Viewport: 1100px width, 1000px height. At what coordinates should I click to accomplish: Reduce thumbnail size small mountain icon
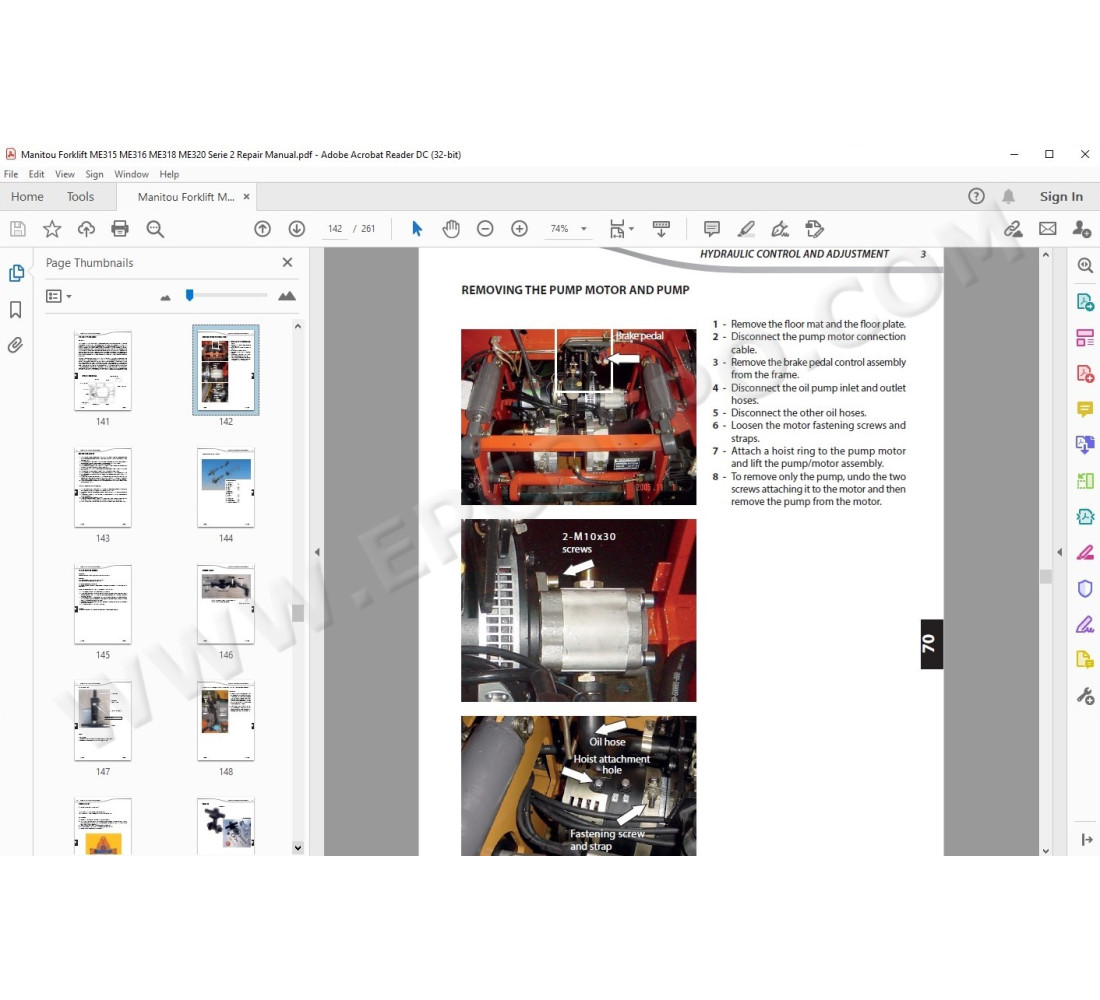point(166,298)
